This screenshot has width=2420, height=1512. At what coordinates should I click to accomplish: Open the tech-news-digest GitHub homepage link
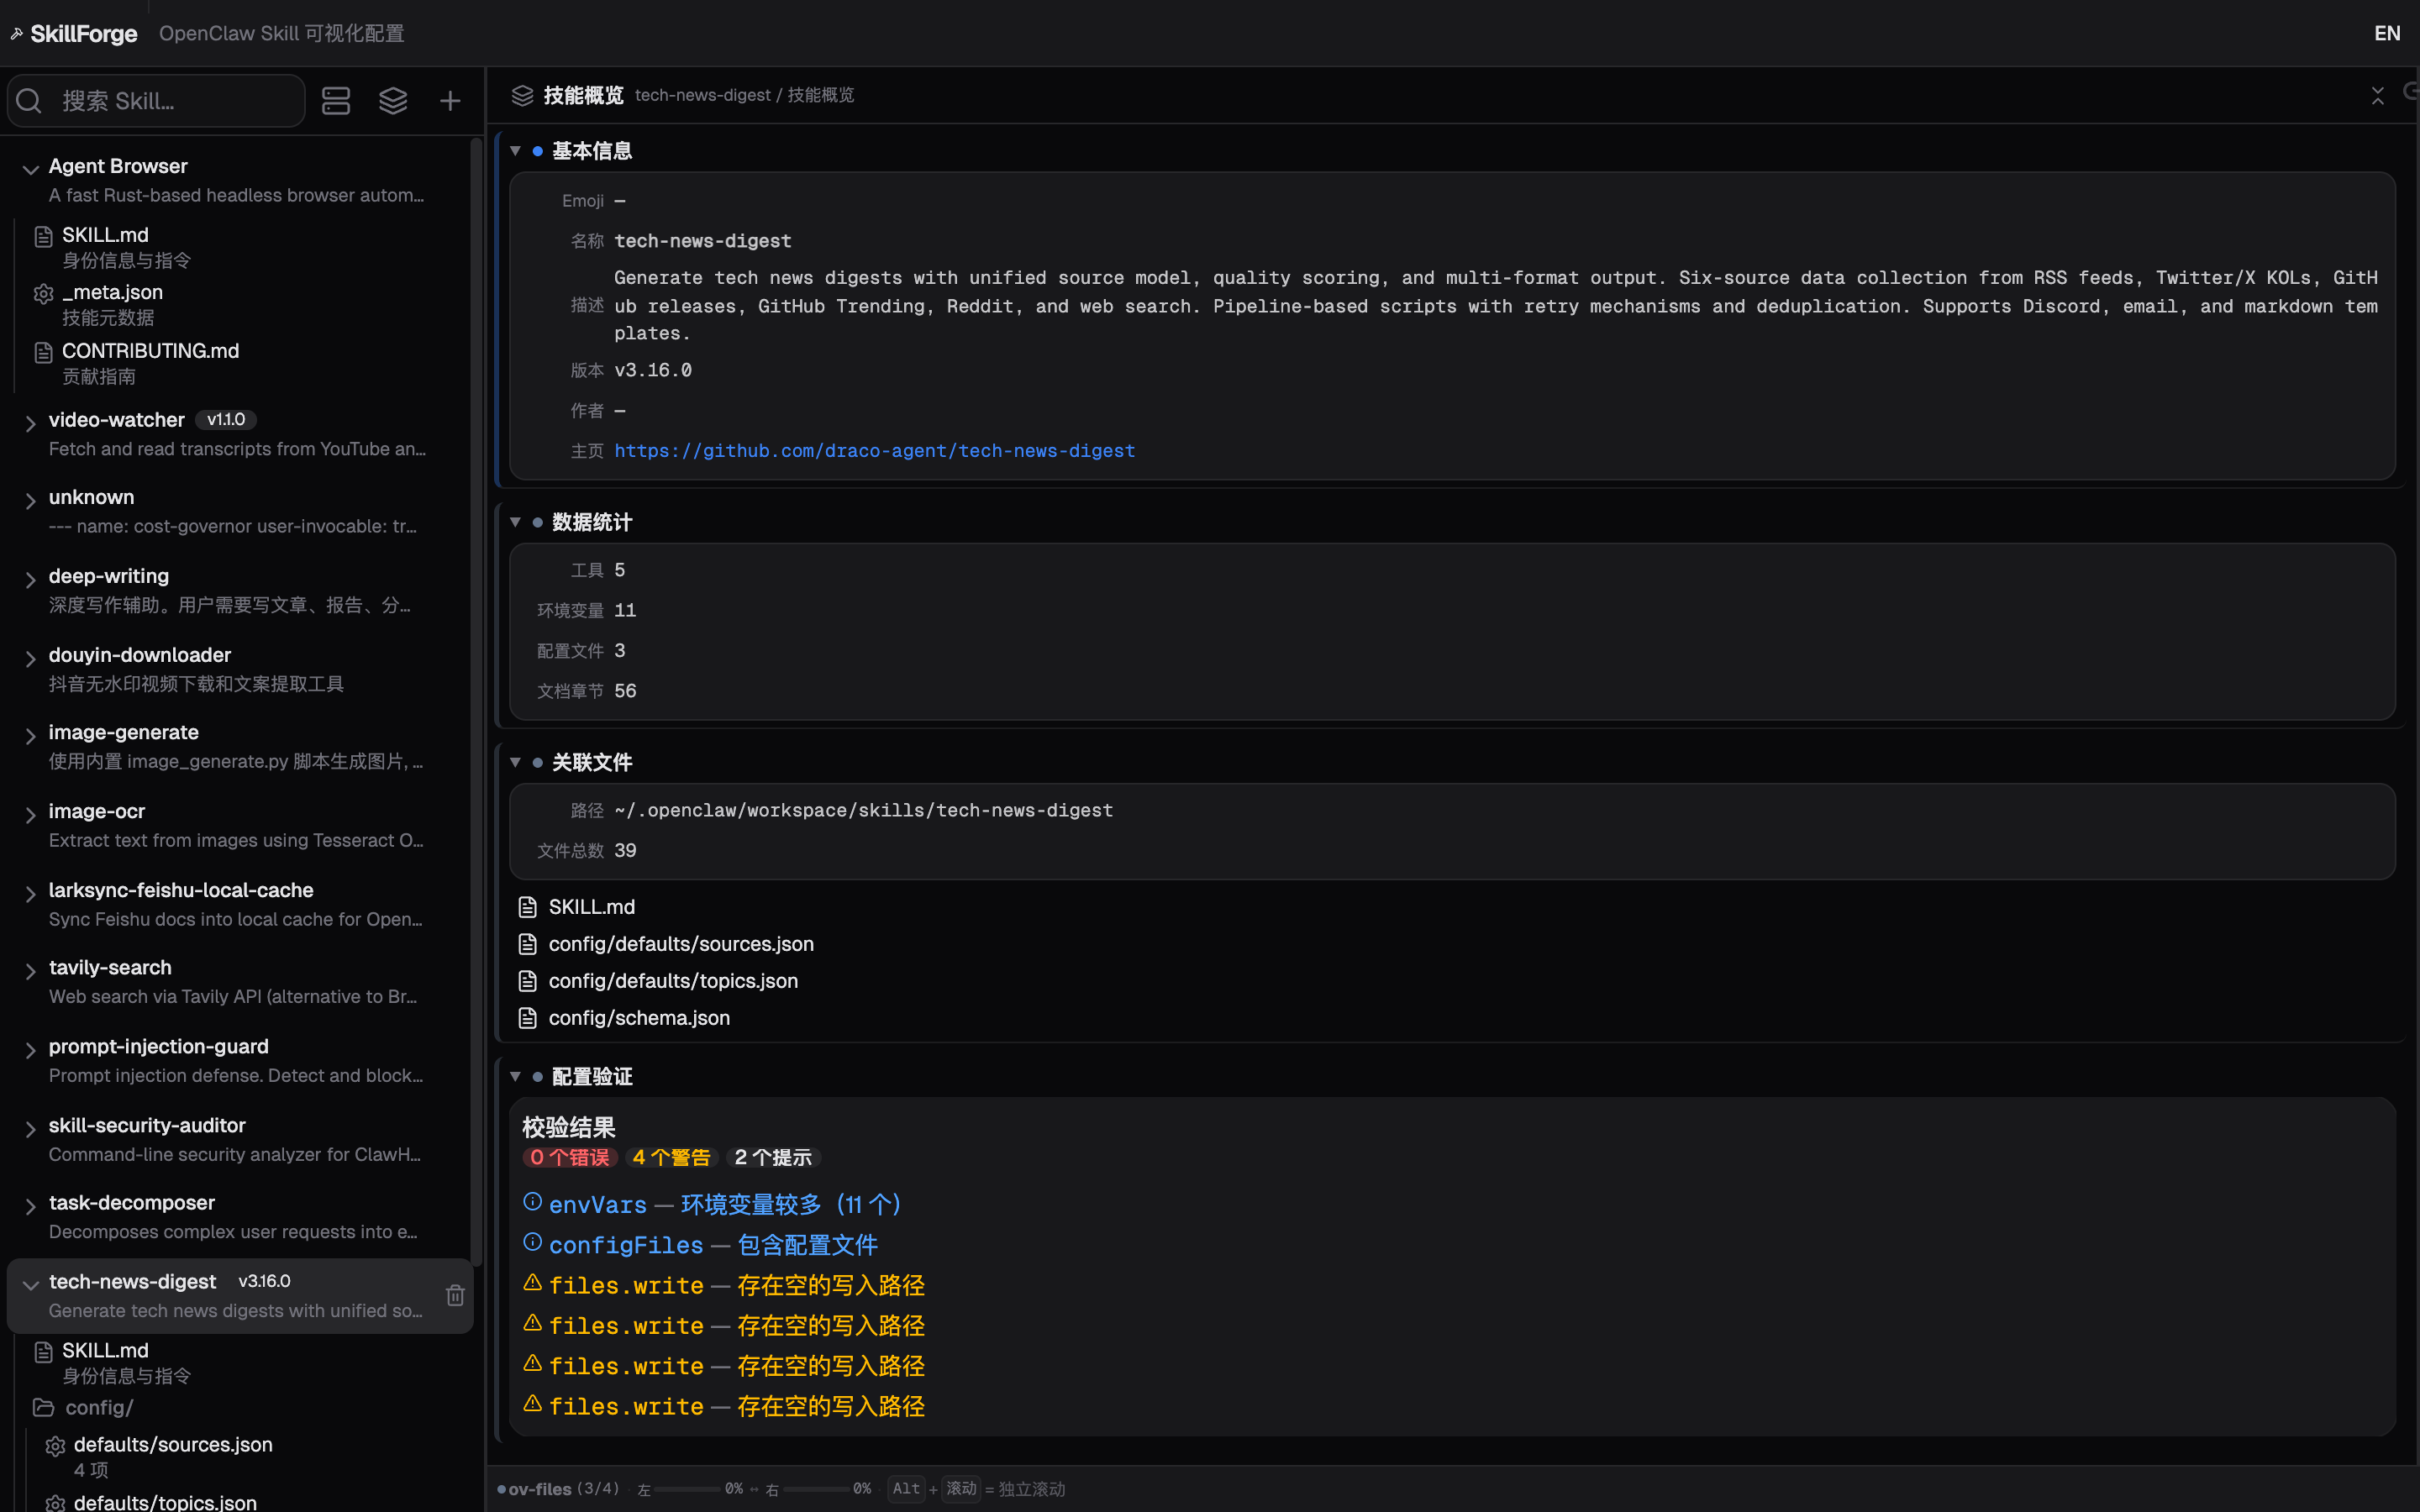(x=874, y=451)
